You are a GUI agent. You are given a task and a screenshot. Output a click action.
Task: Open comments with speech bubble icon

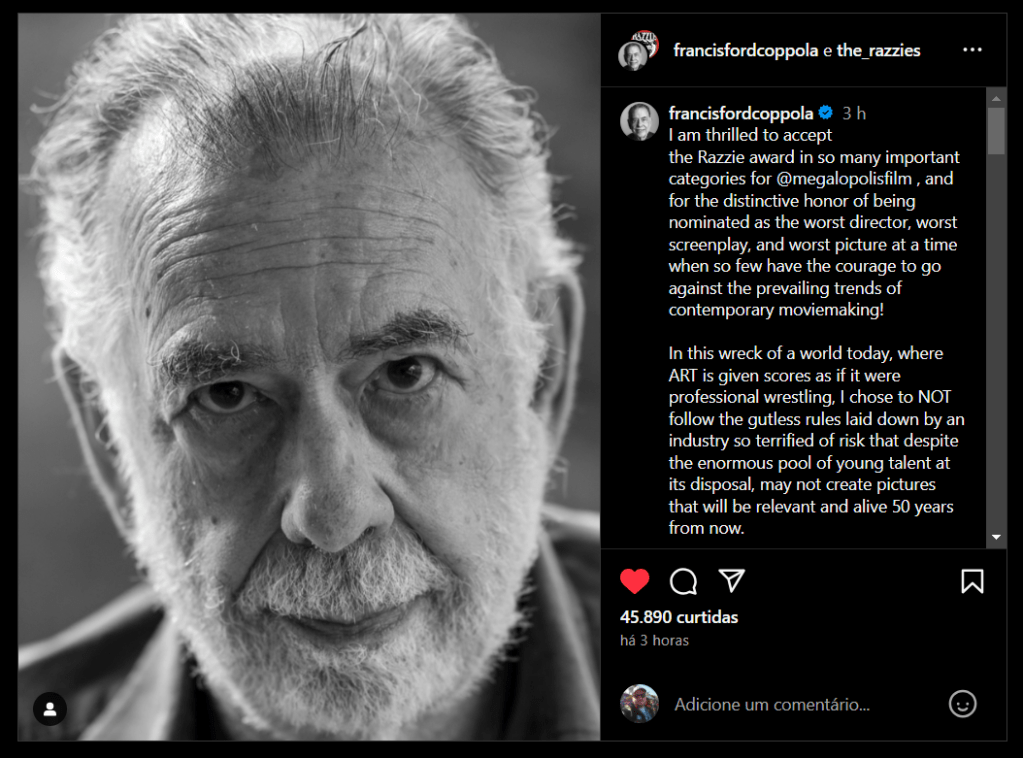point(683,581)
